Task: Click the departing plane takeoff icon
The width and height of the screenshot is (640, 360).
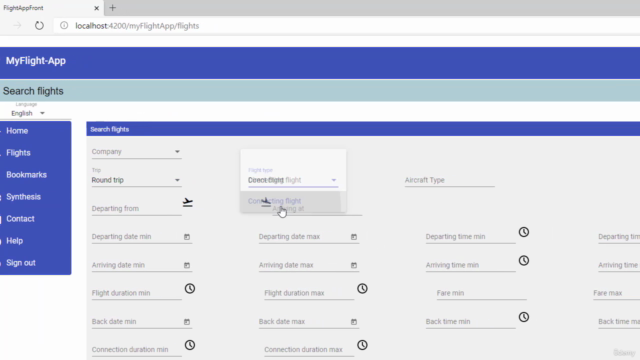Action: 187,202
